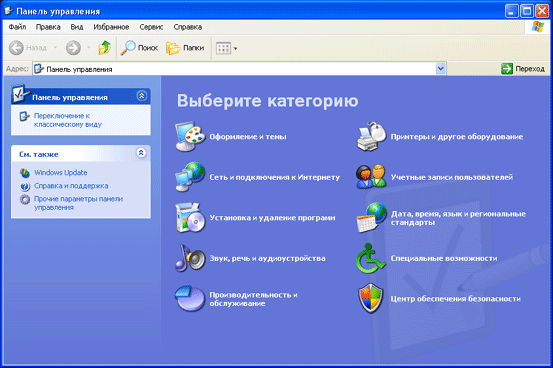Open the Date, Time and Regional calendar icon
This screenshot has height=368, width=553.
pyautogui.click(x=371, y=218)
